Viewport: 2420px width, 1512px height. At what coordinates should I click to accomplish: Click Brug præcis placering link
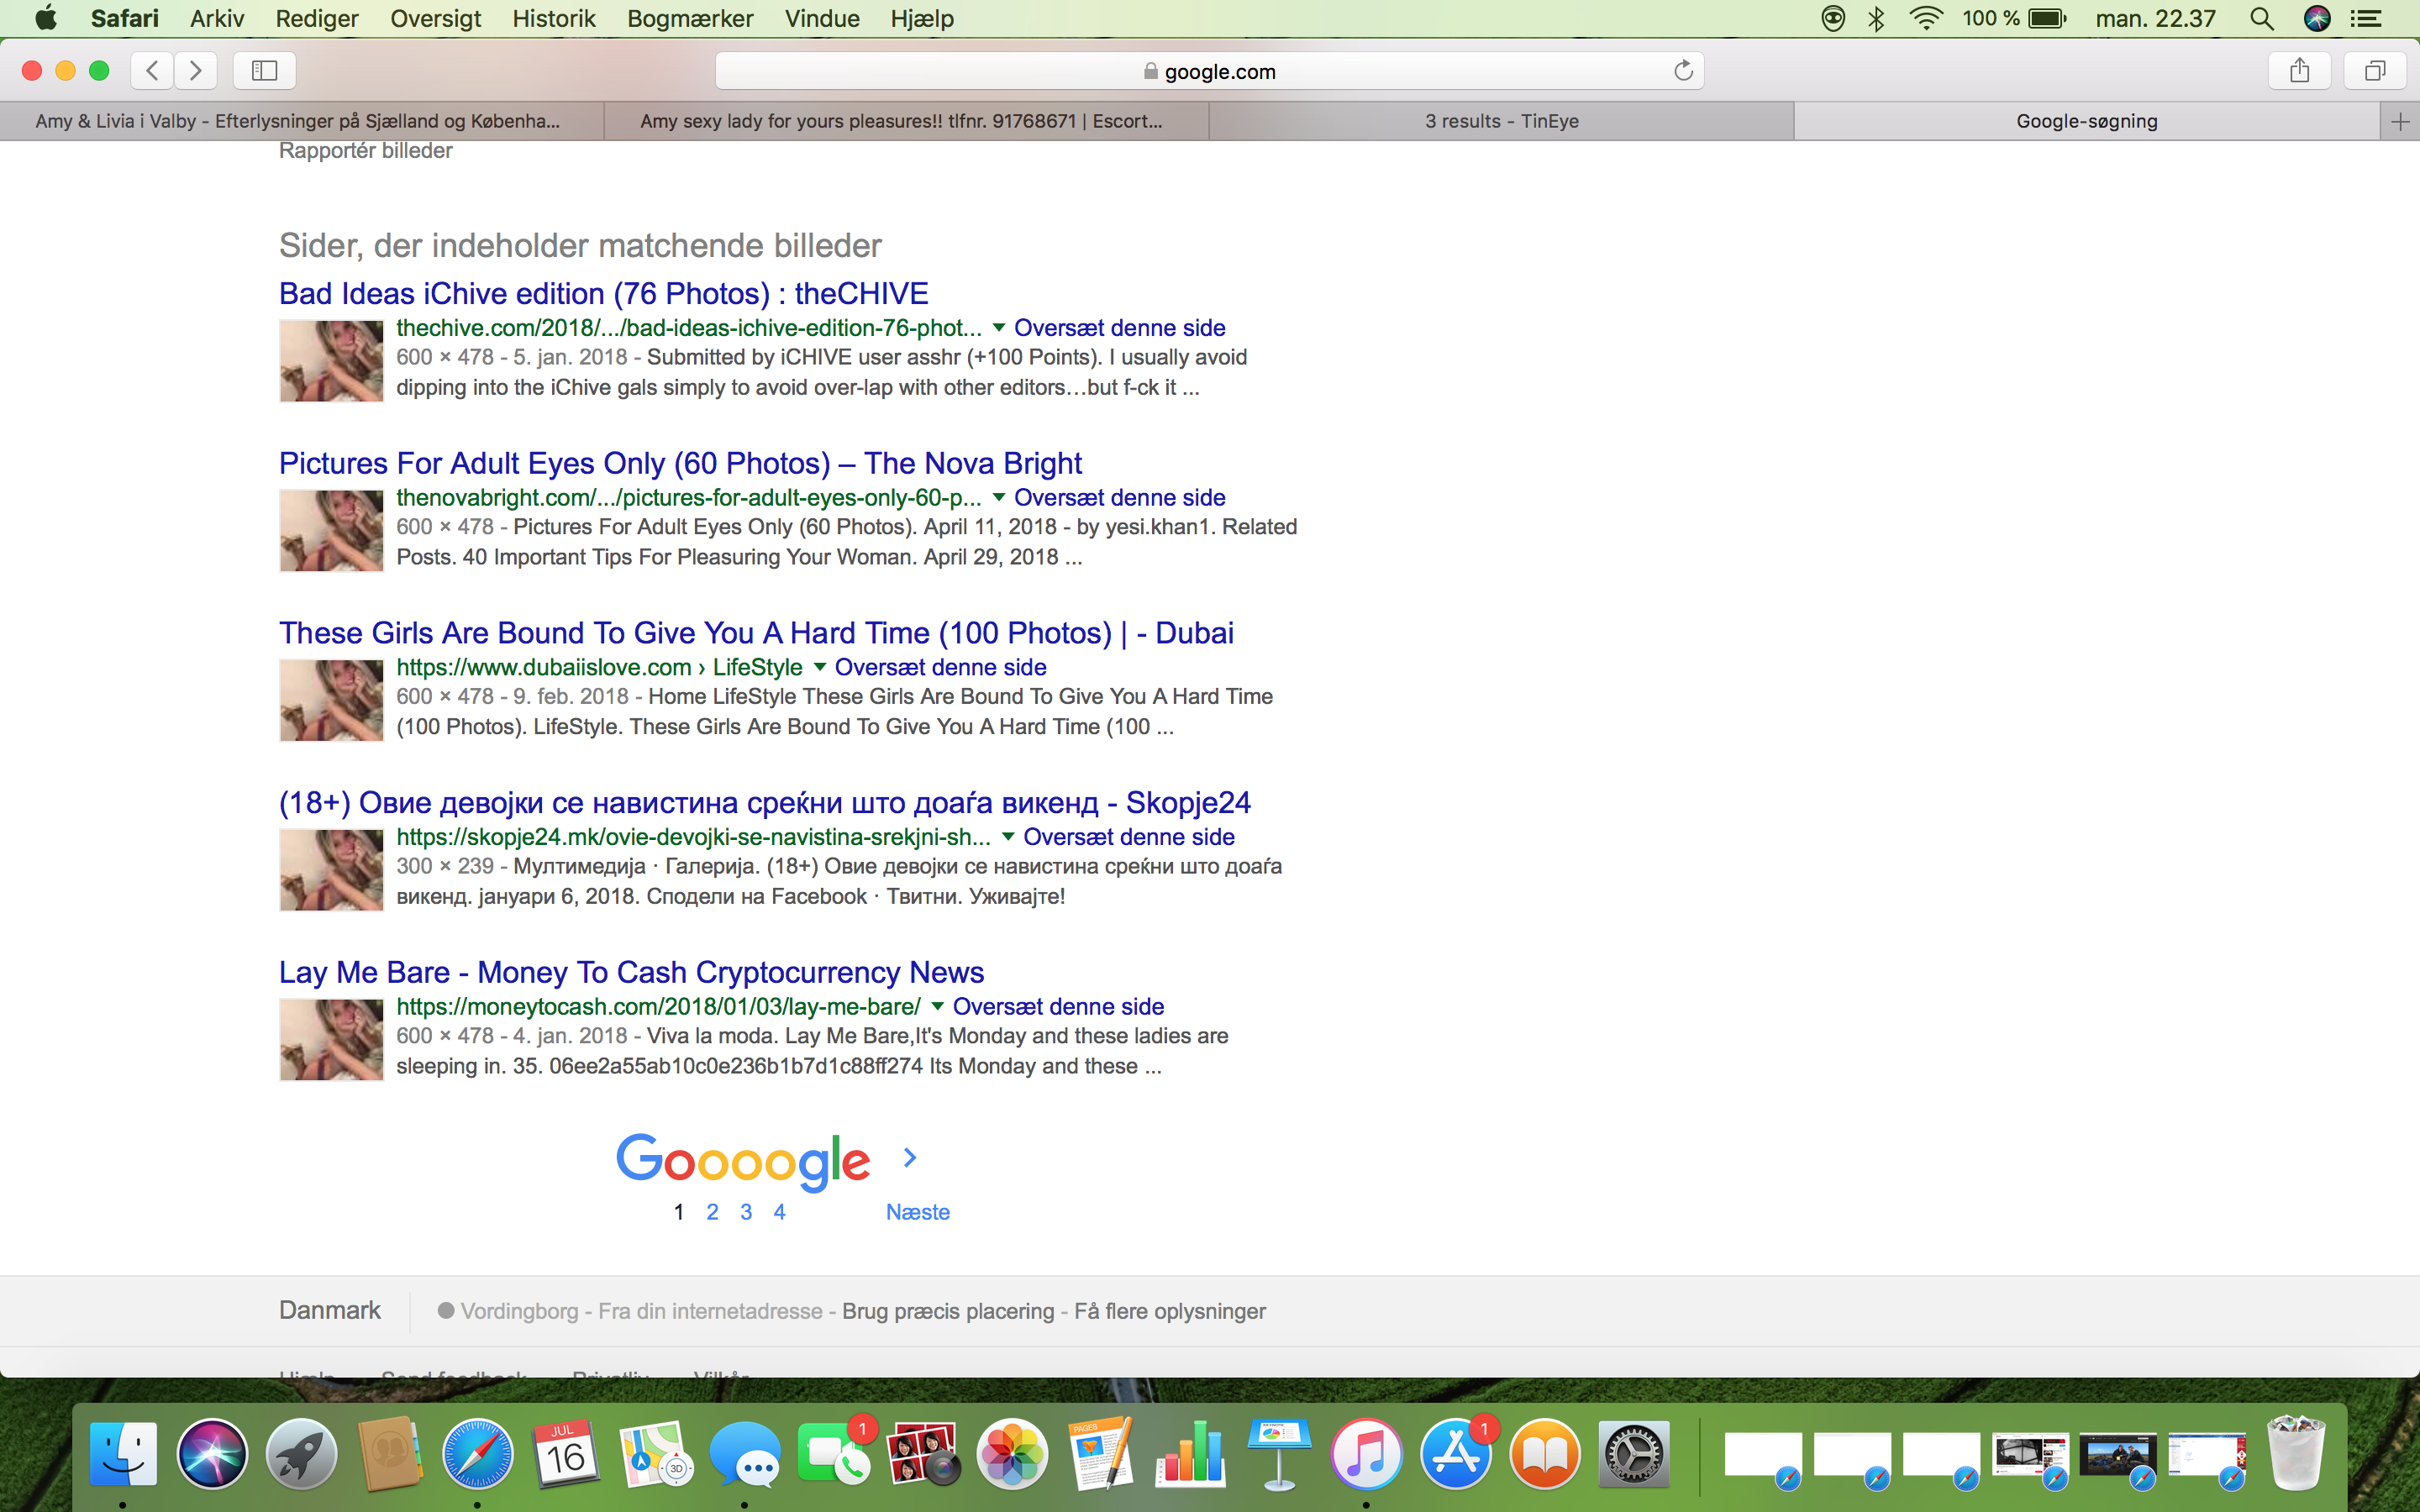point(948,1311)
